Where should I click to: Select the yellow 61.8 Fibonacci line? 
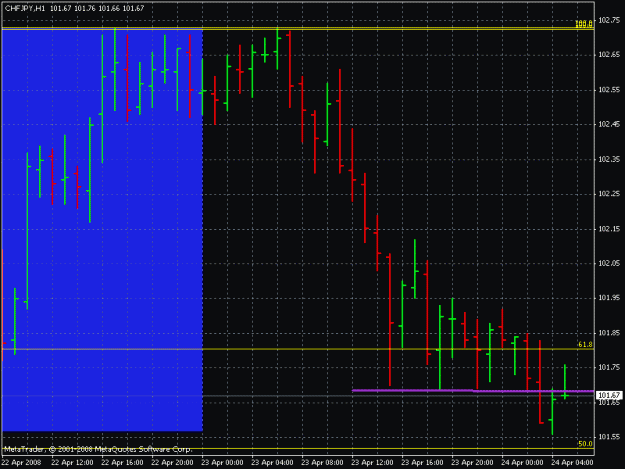pos(298,349)
